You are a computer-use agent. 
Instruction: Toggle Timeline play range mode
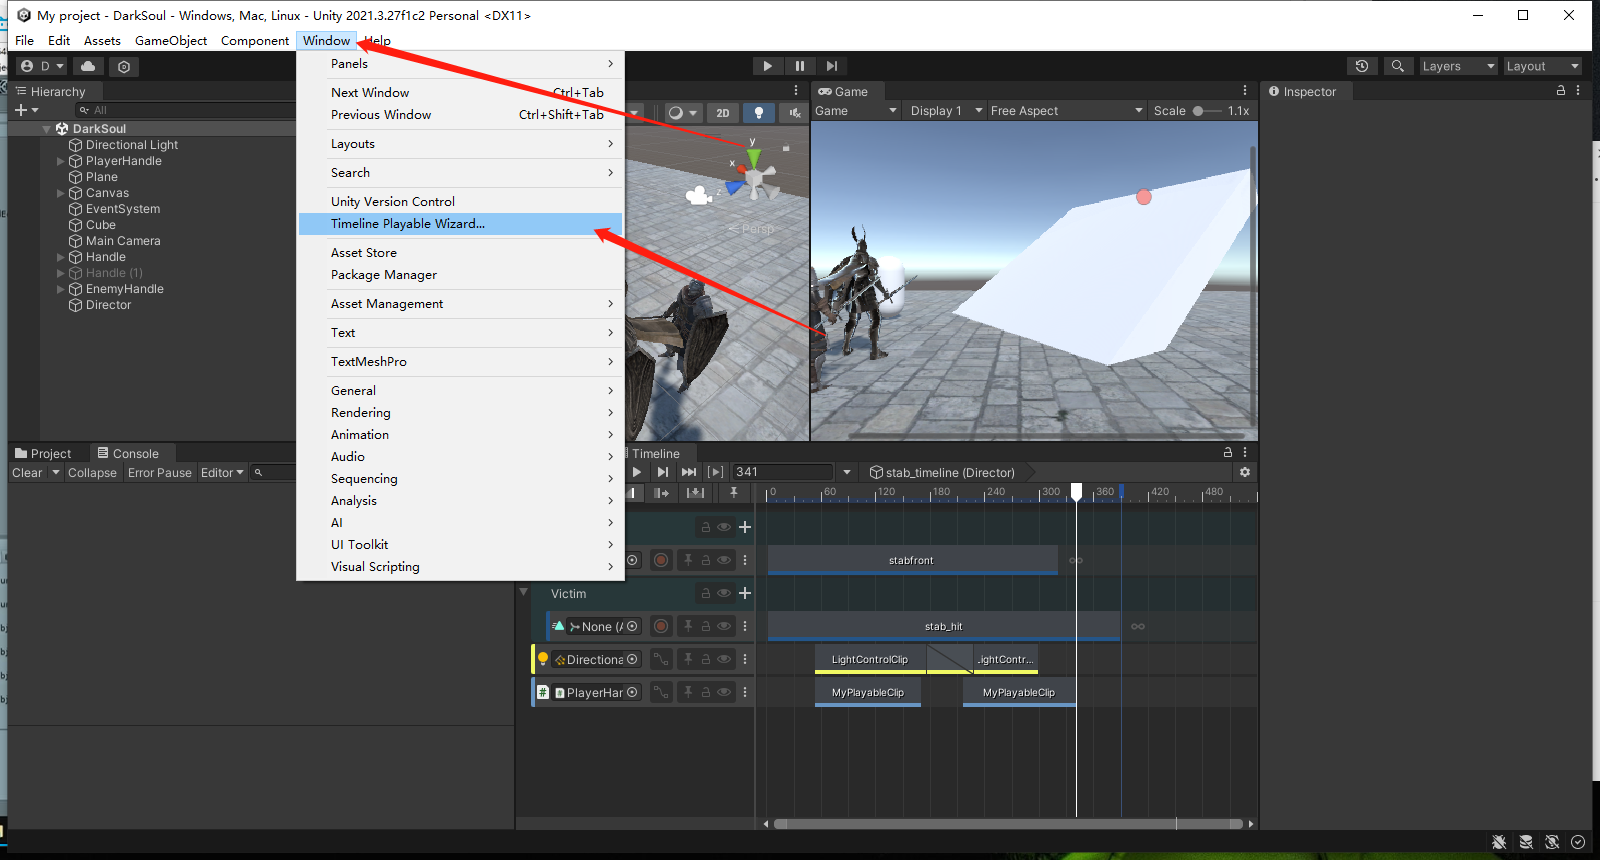[x=715, y=472]
